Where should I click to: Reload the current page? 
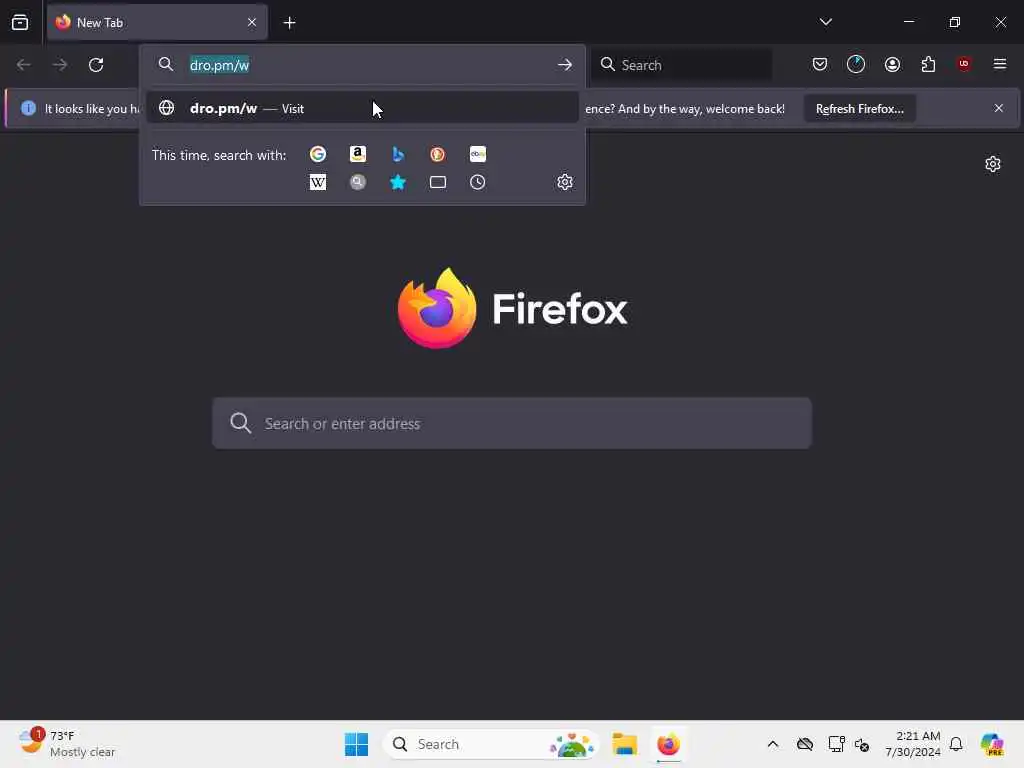click(x=96, y=65)
